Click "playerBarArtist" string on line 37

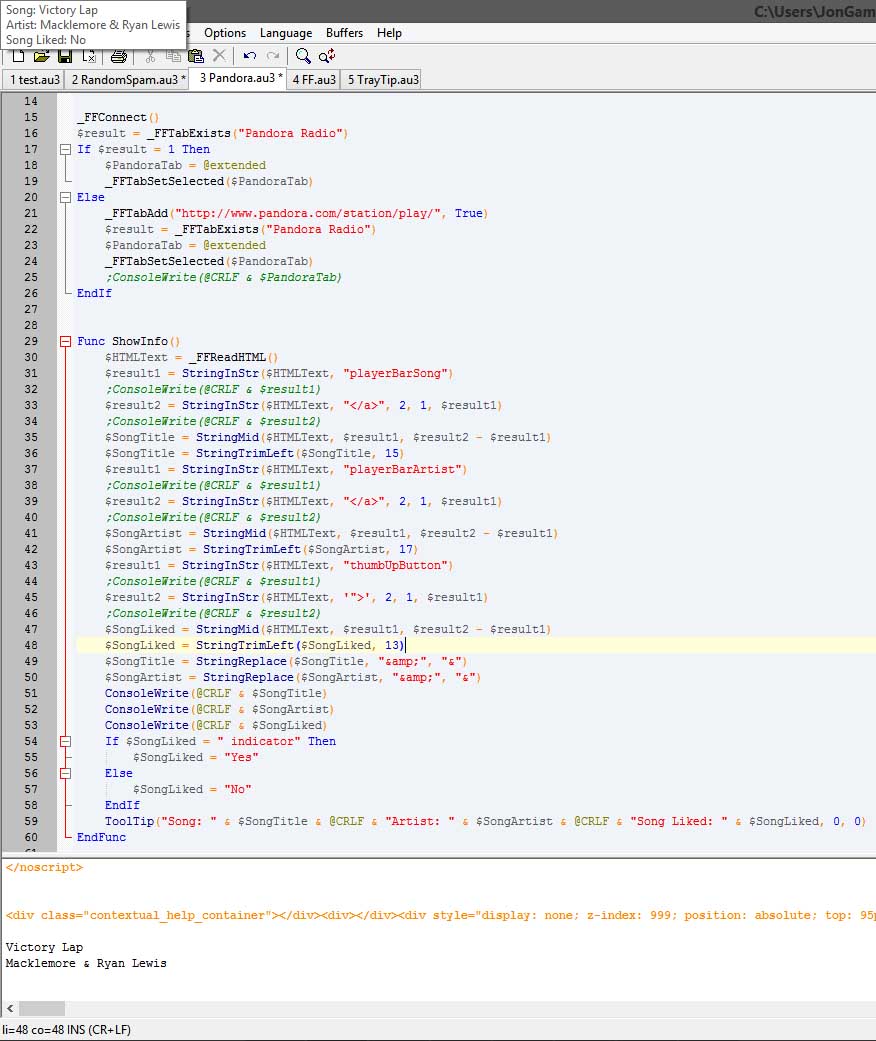tap(402, 469)
